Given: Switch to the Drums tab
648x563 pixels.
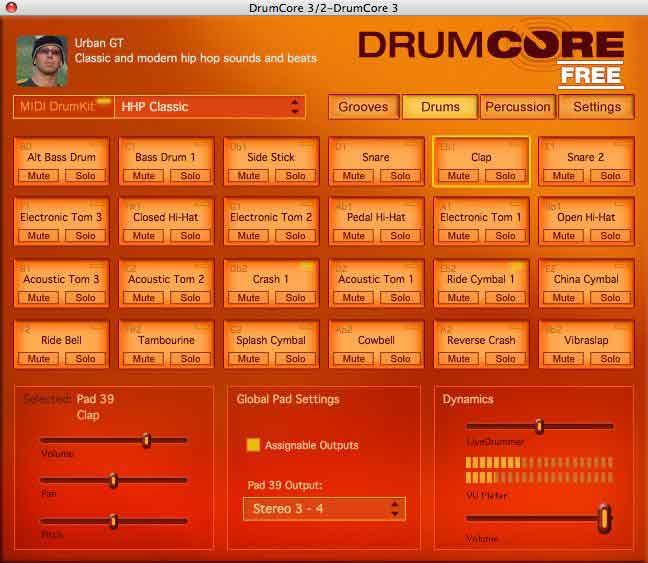Looking at the screenshot, I should [440, 107].
